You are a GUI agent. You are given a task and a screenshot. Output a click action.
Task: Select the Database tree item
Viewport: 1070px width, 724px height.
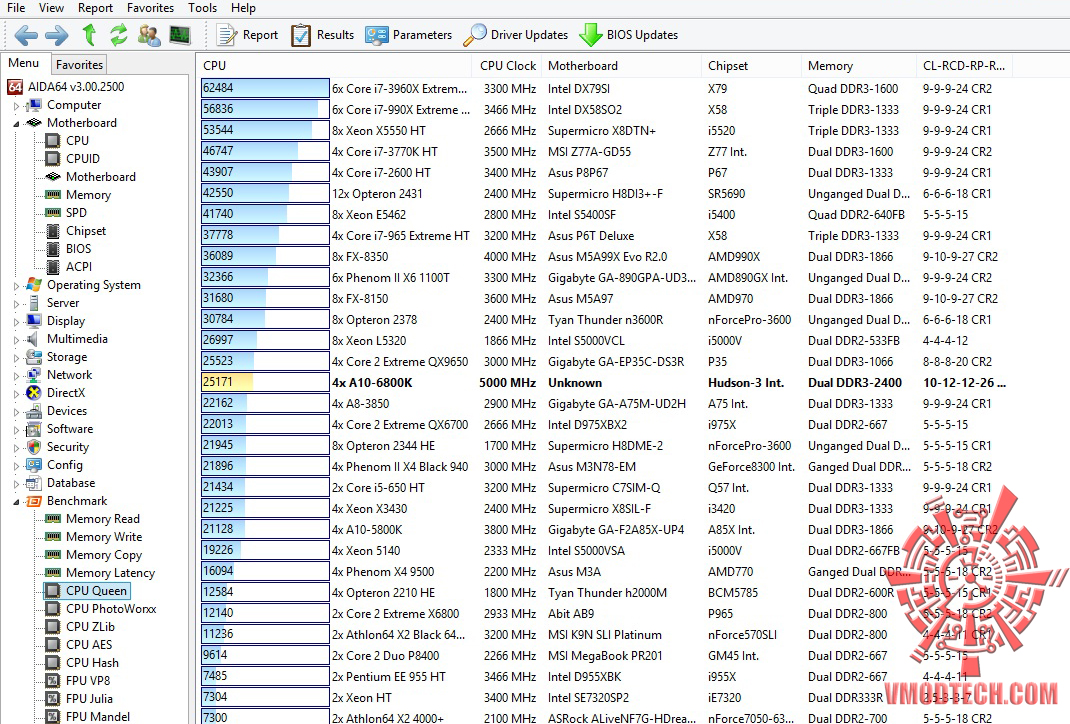tap(71, 482)
